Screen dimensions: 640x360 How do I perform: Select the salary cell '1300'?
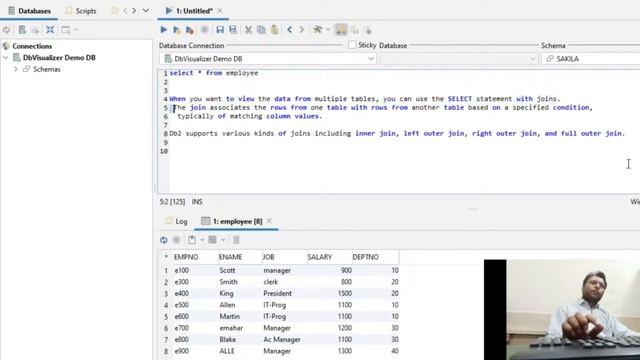tap(329, 351)
